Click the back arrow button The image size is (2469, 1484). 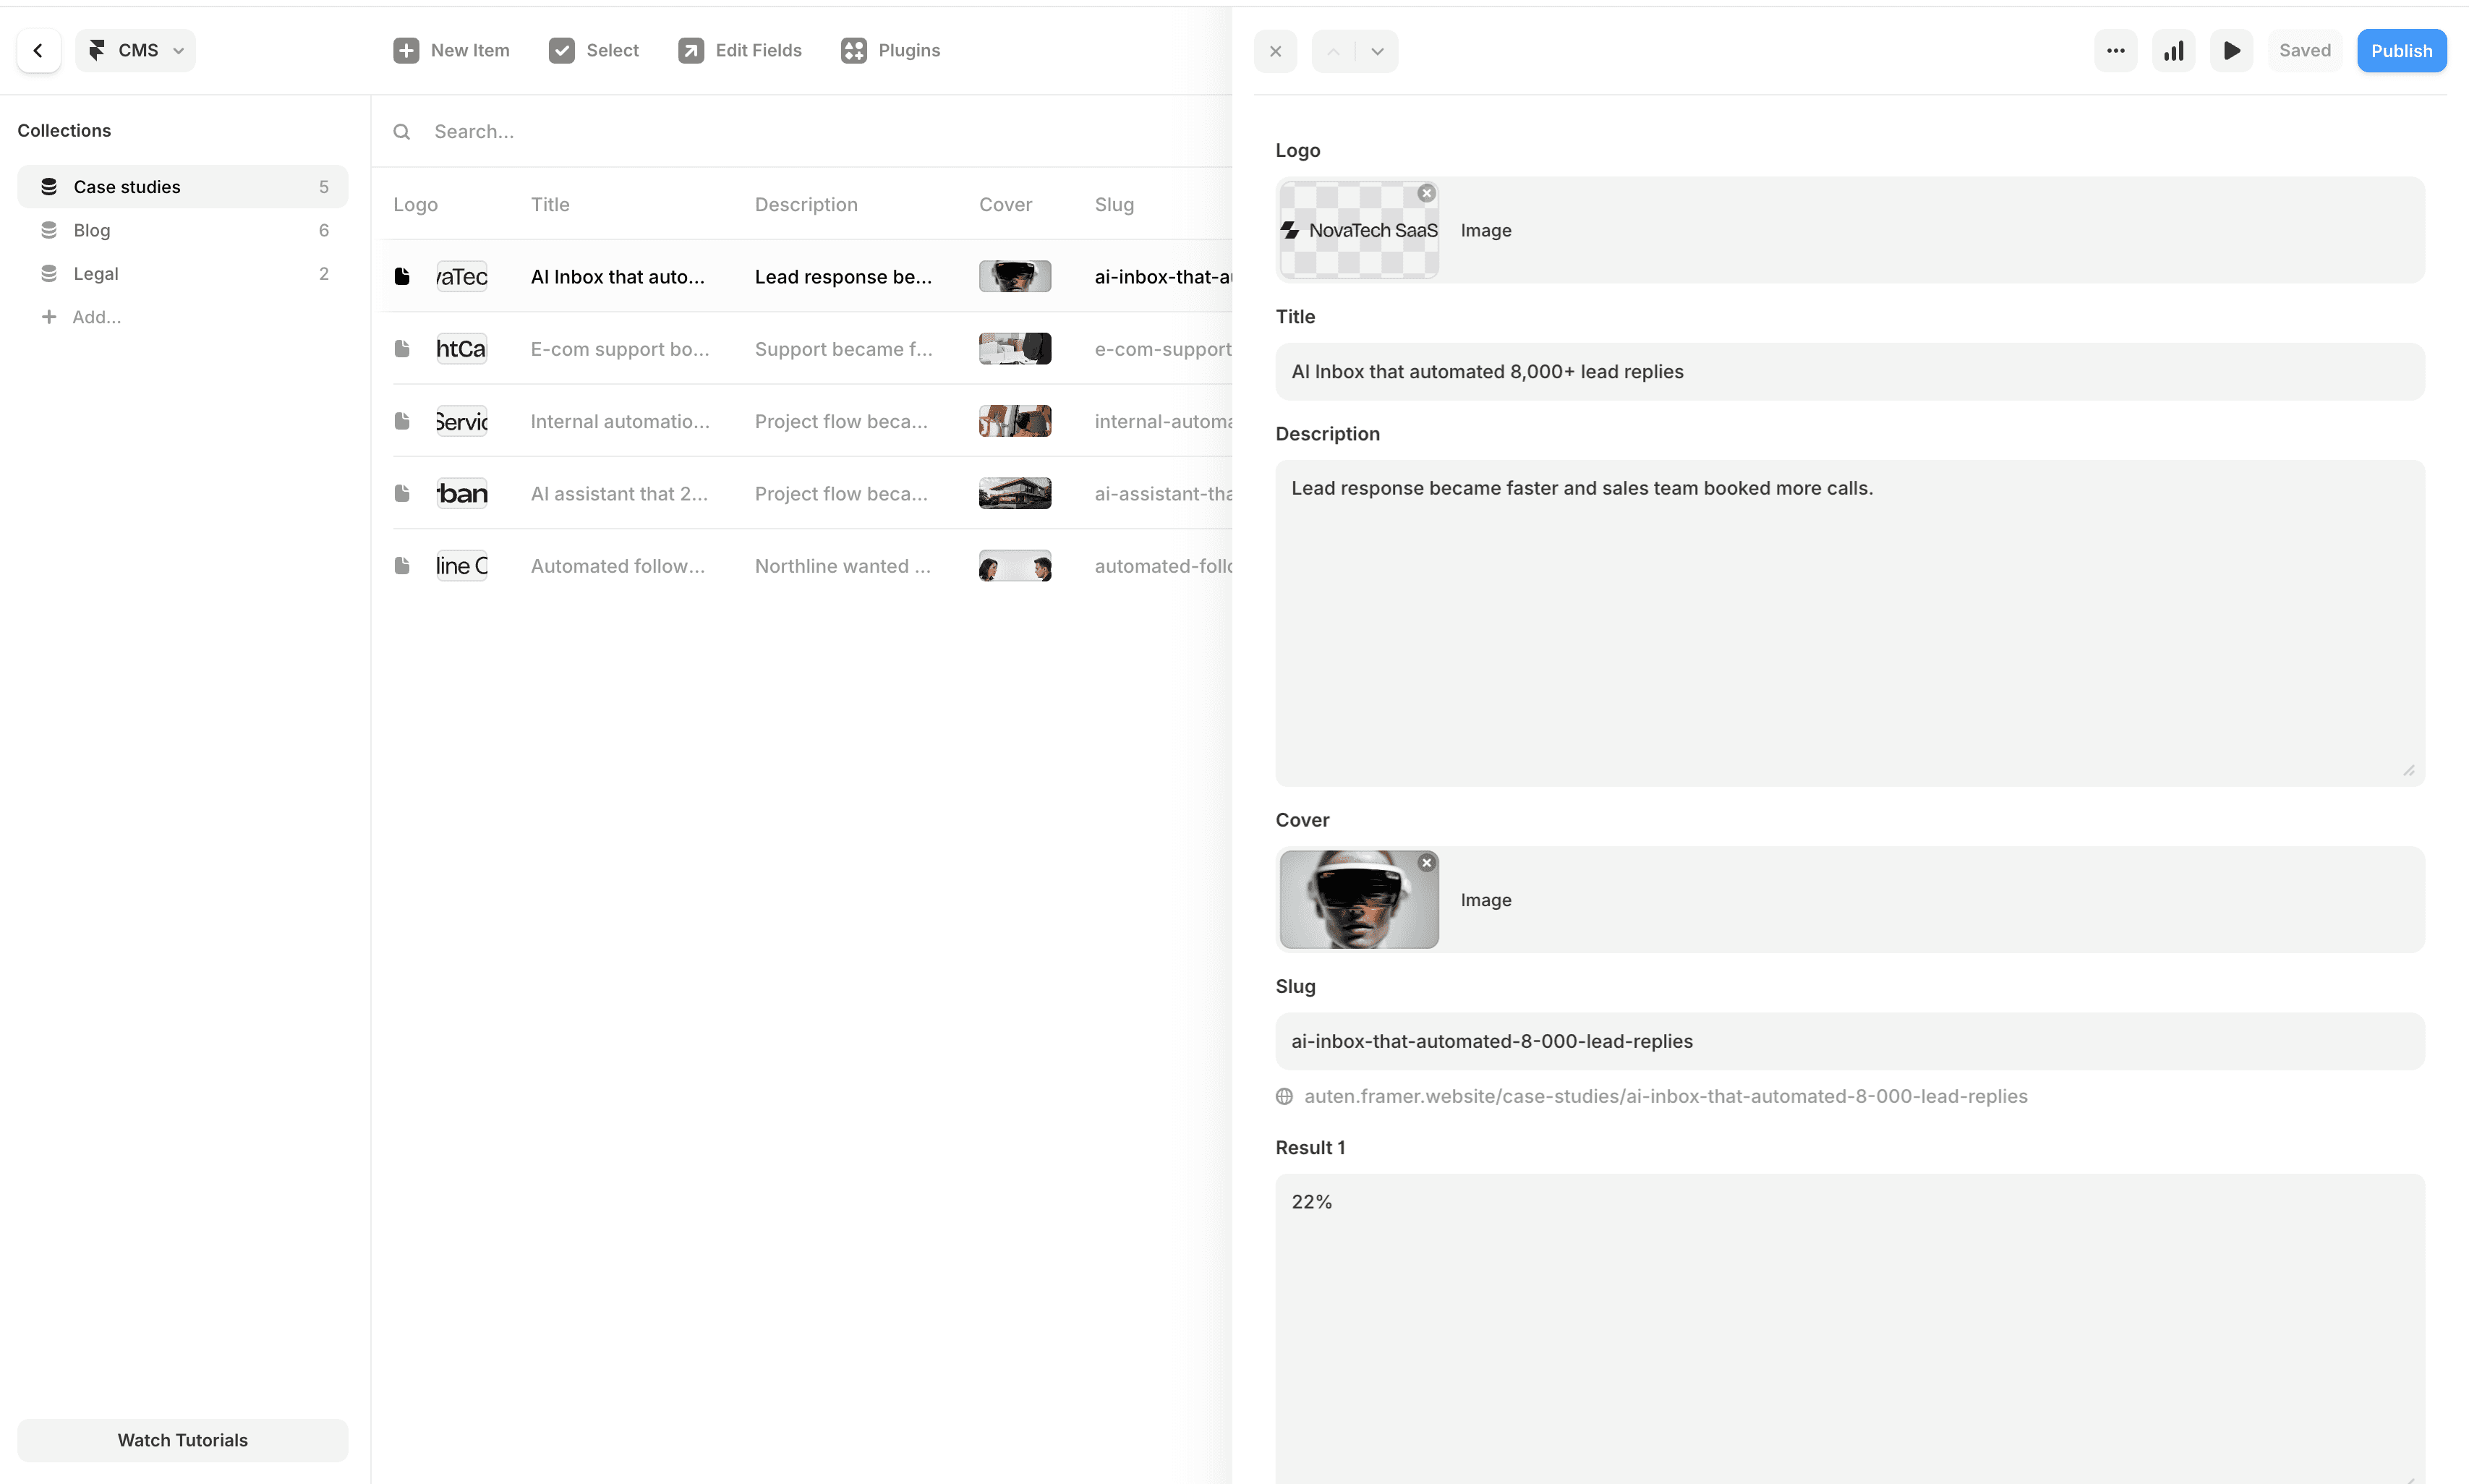(x=38, y=50)
